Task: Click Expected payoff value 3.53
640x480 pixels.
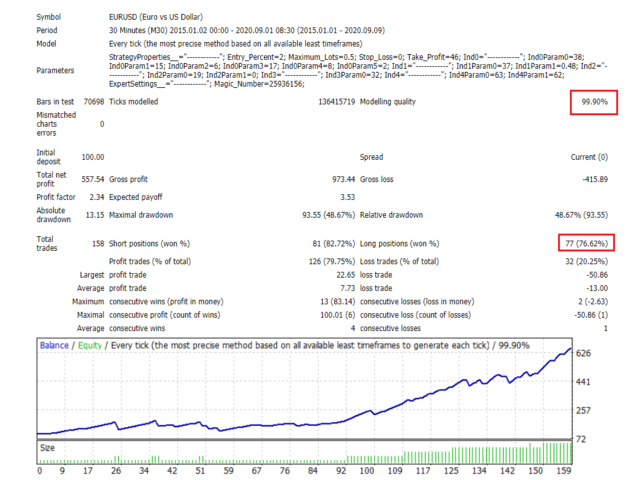Action: pyautogui.click(x=348, y=197)
